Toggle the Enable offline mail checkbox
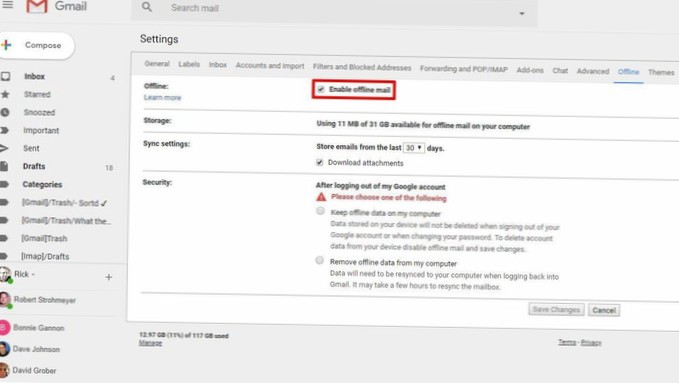 point(320,89)
